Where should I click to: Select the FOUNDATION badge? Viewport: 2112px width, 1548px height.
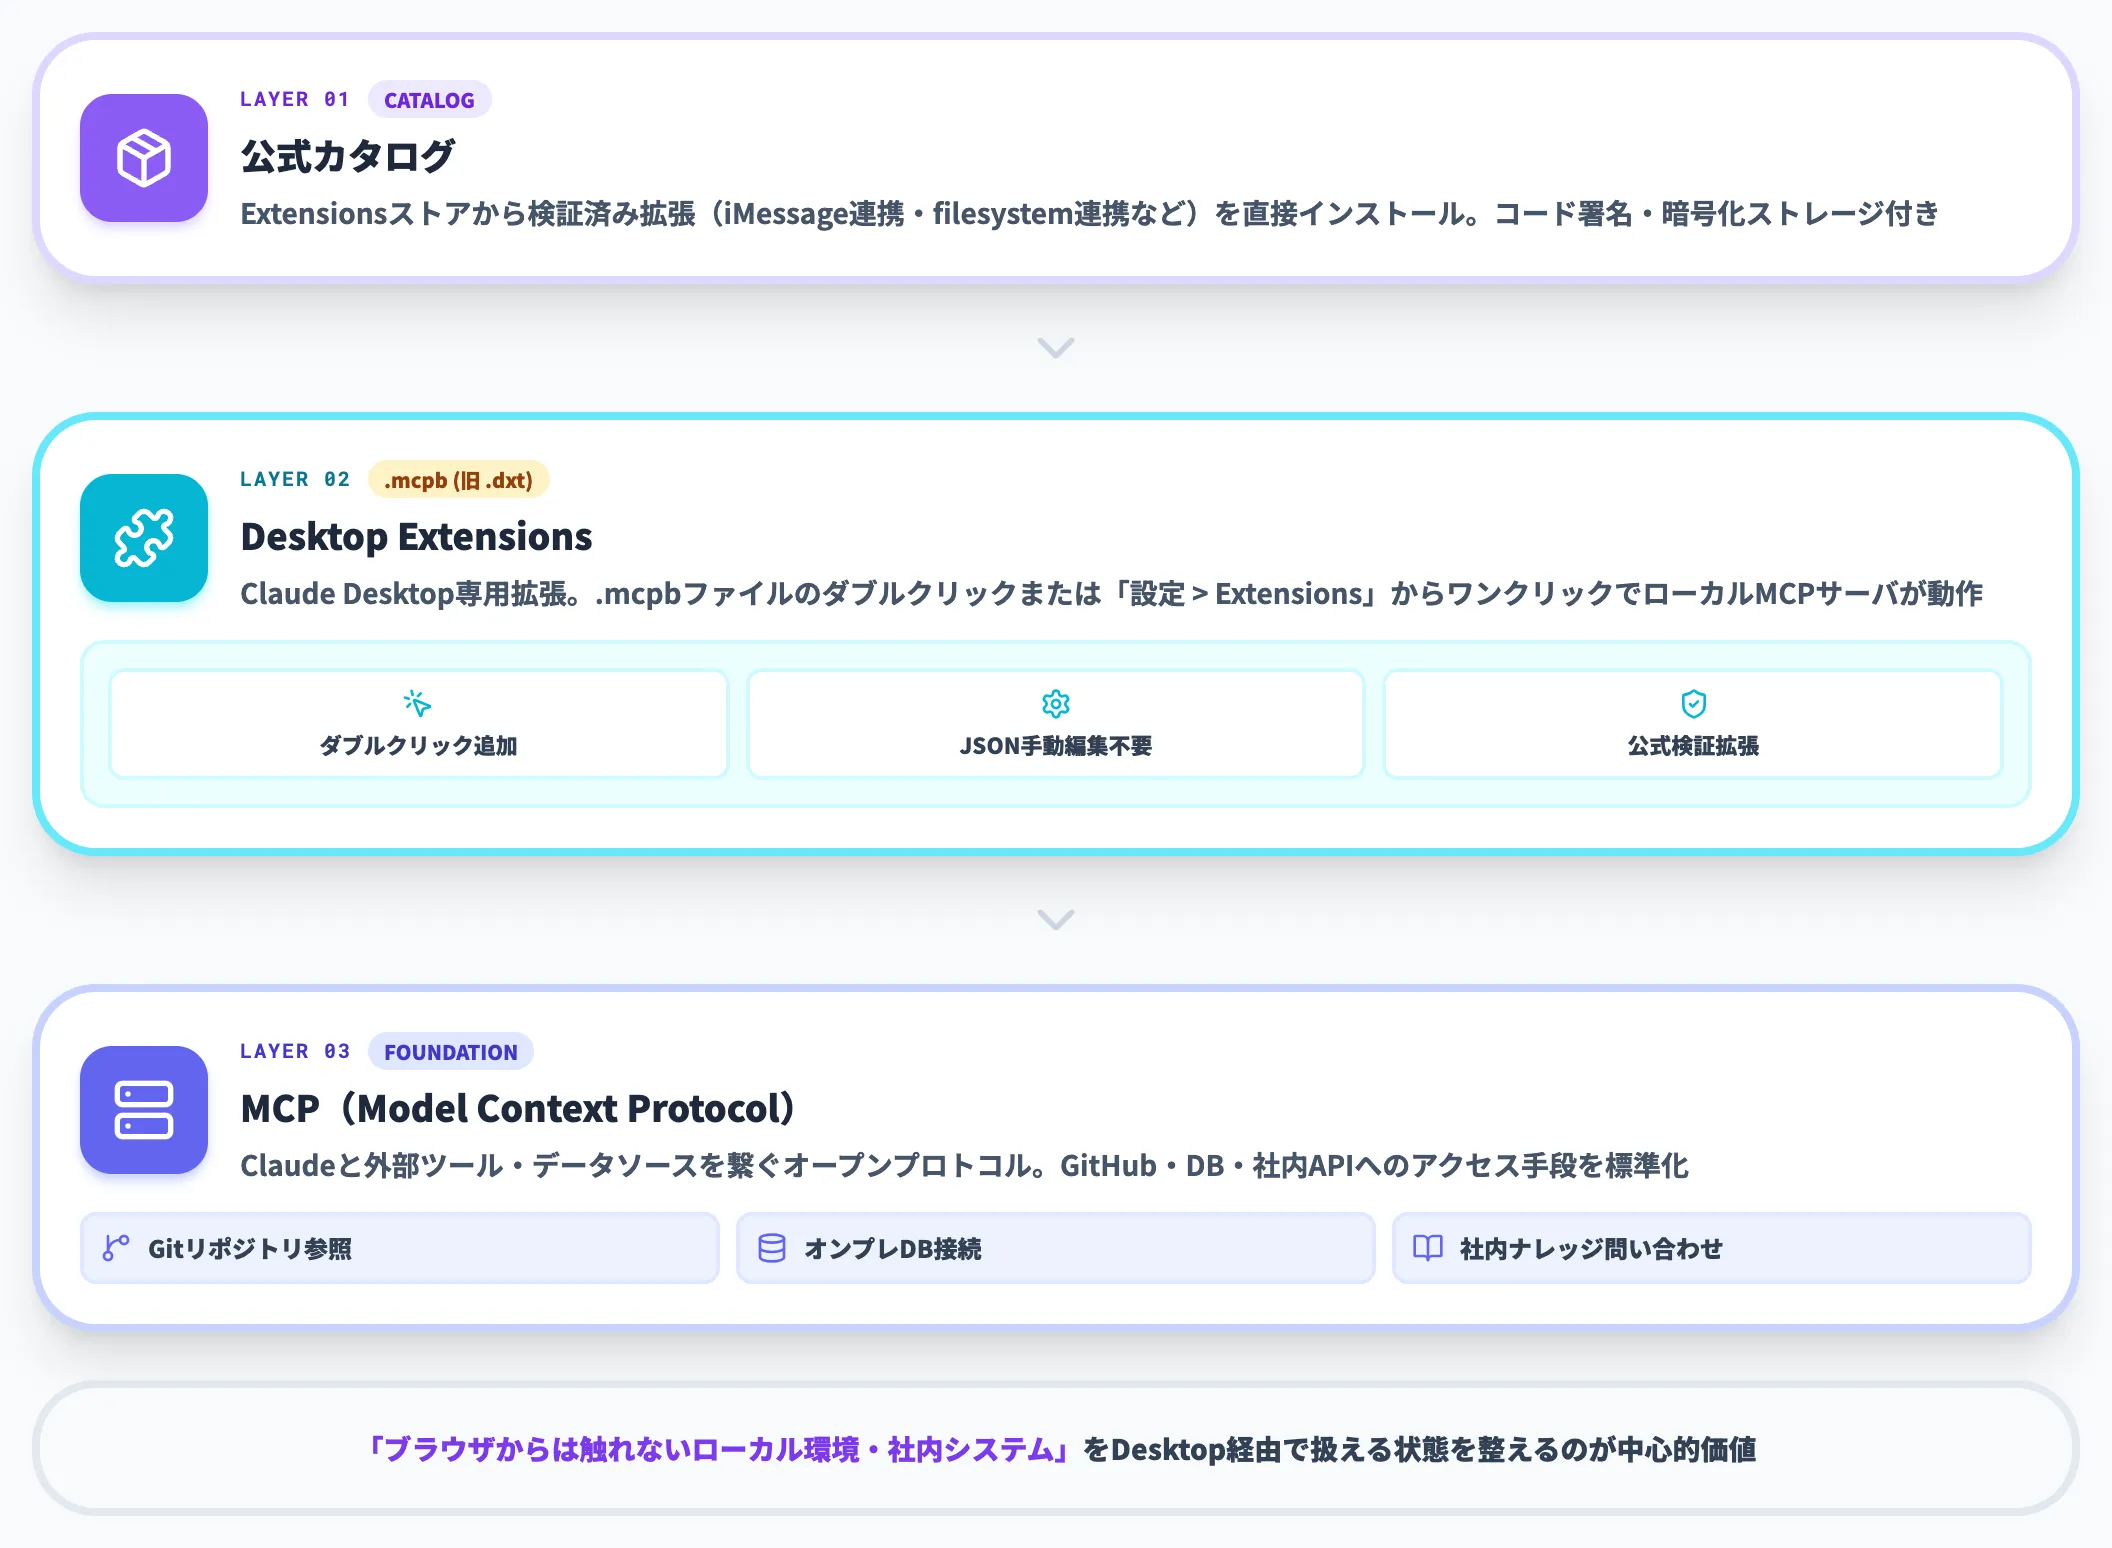click(x=451, y=1052)
